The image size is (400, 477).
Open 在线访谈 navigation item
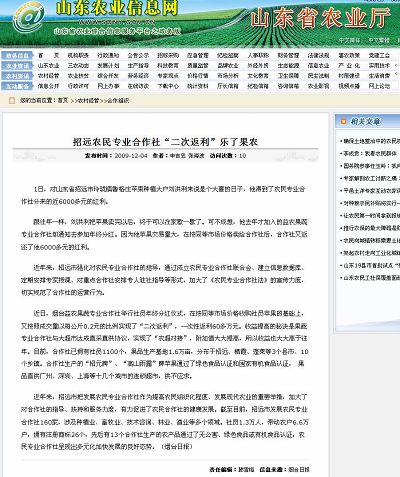[138, 86]
